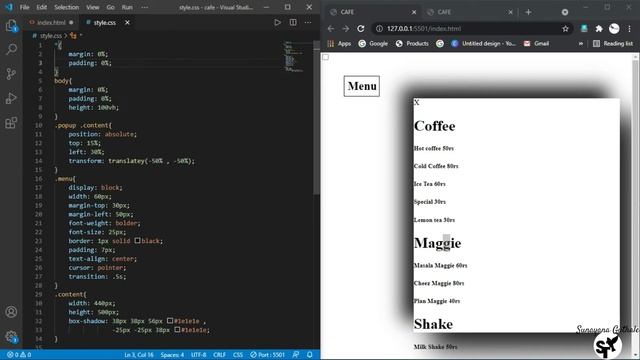The width and height of the screenshot is (640, 360).
Task: Open editor More Actions ellipsis
Action: click(x=308, y=22)
